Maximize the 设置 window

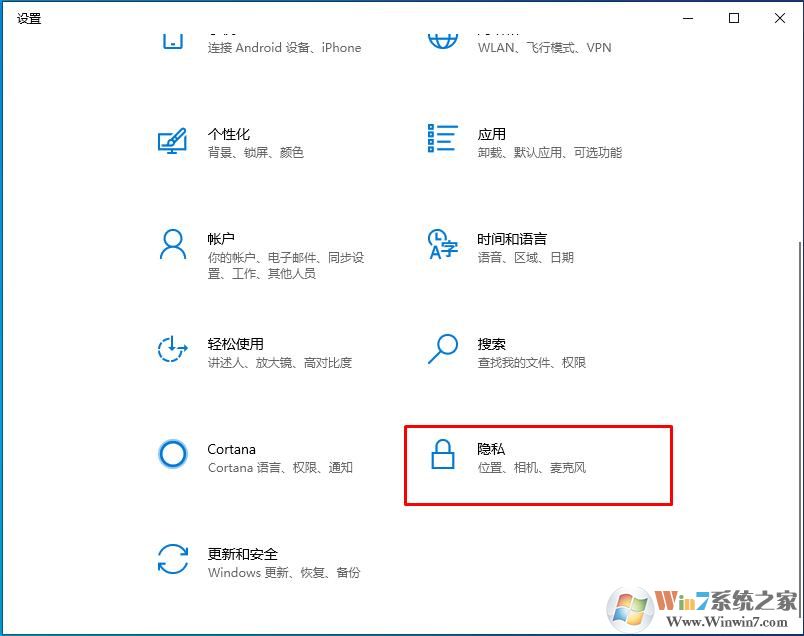click(734, 18)
